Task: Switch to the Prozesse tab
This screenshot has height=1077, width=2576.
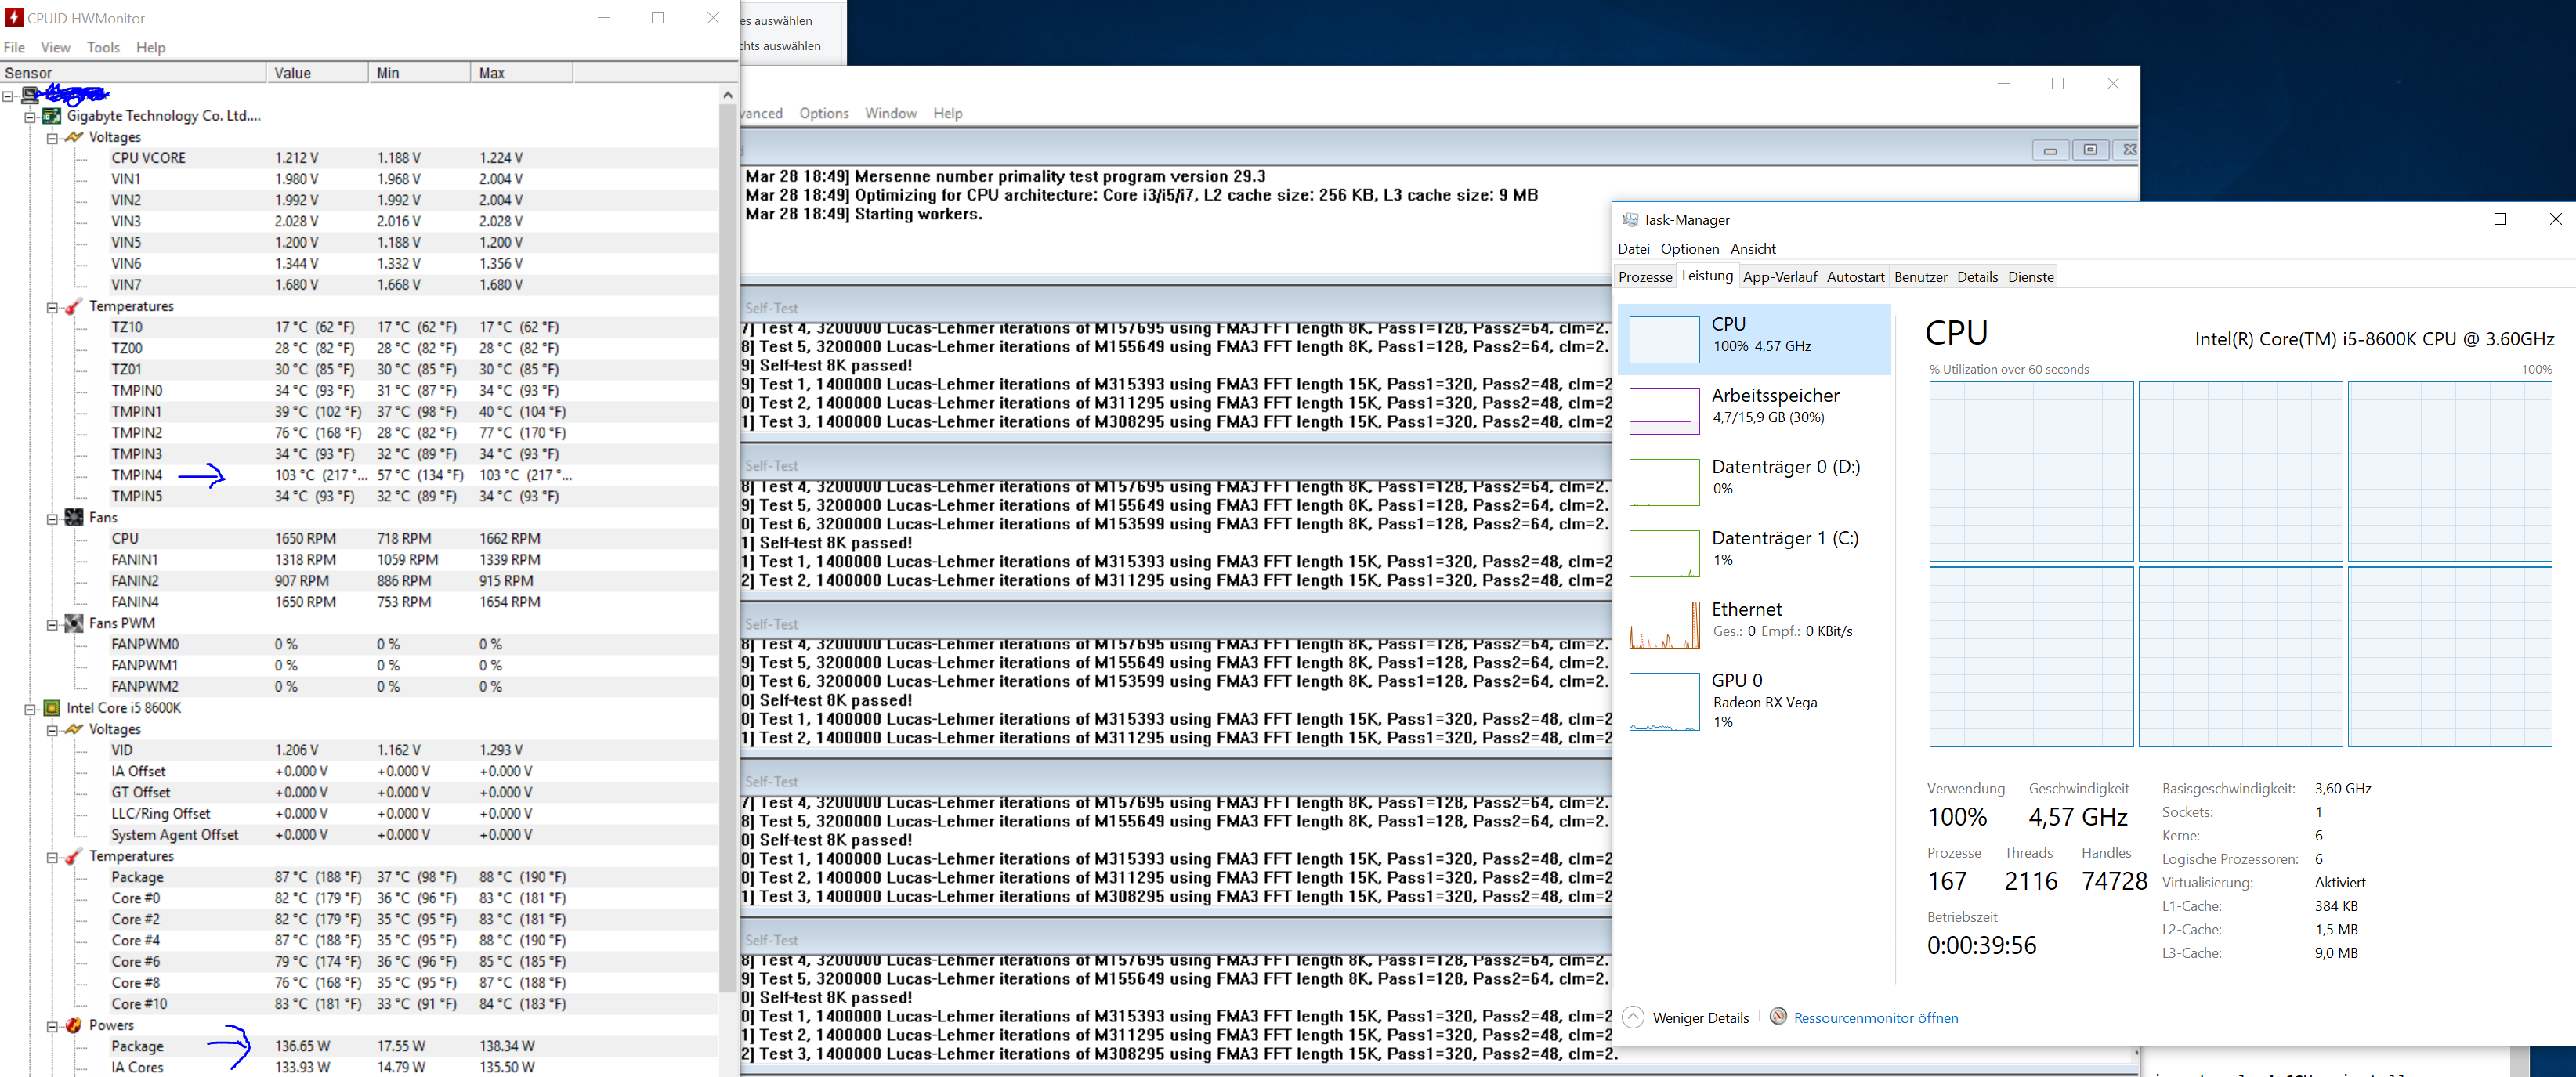Action: tap(1645, 277)
